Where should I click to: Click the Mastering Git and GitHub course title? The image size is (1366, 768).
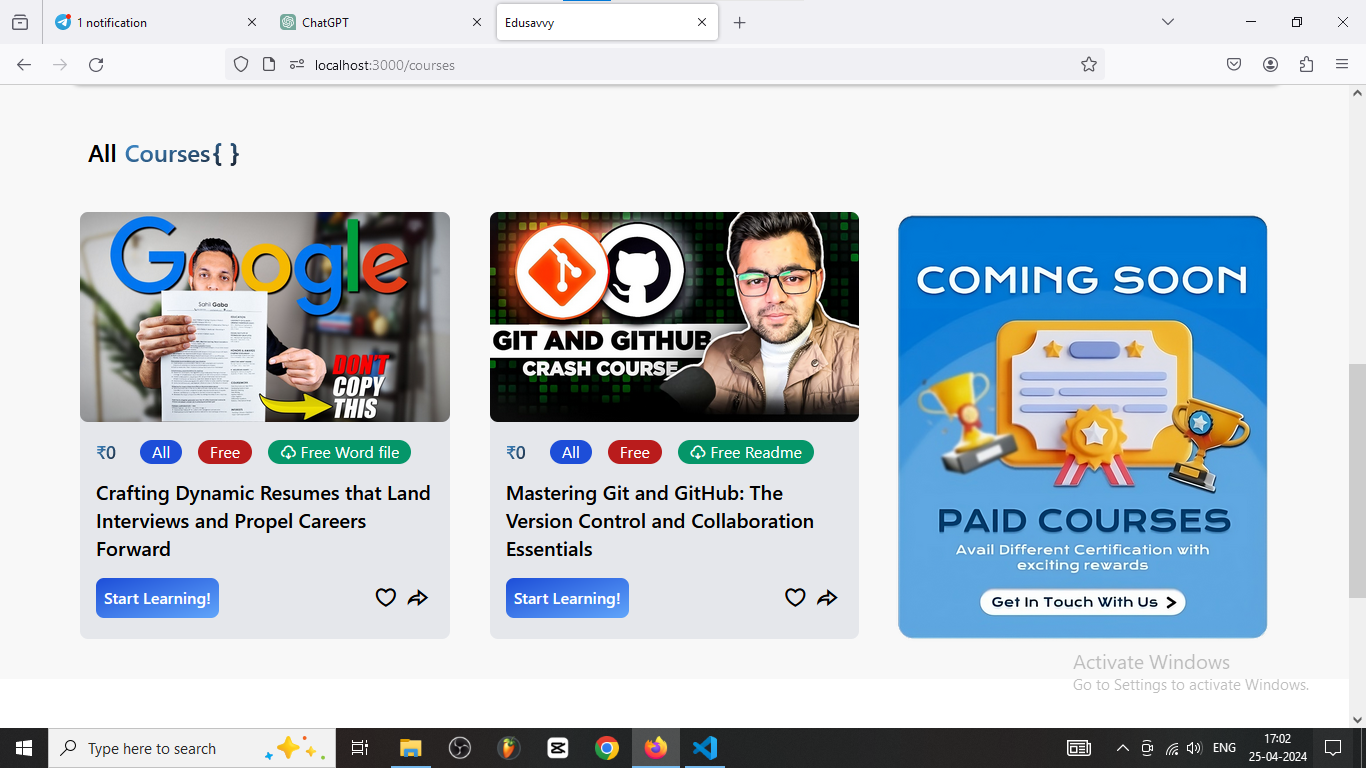click(660, 521)
